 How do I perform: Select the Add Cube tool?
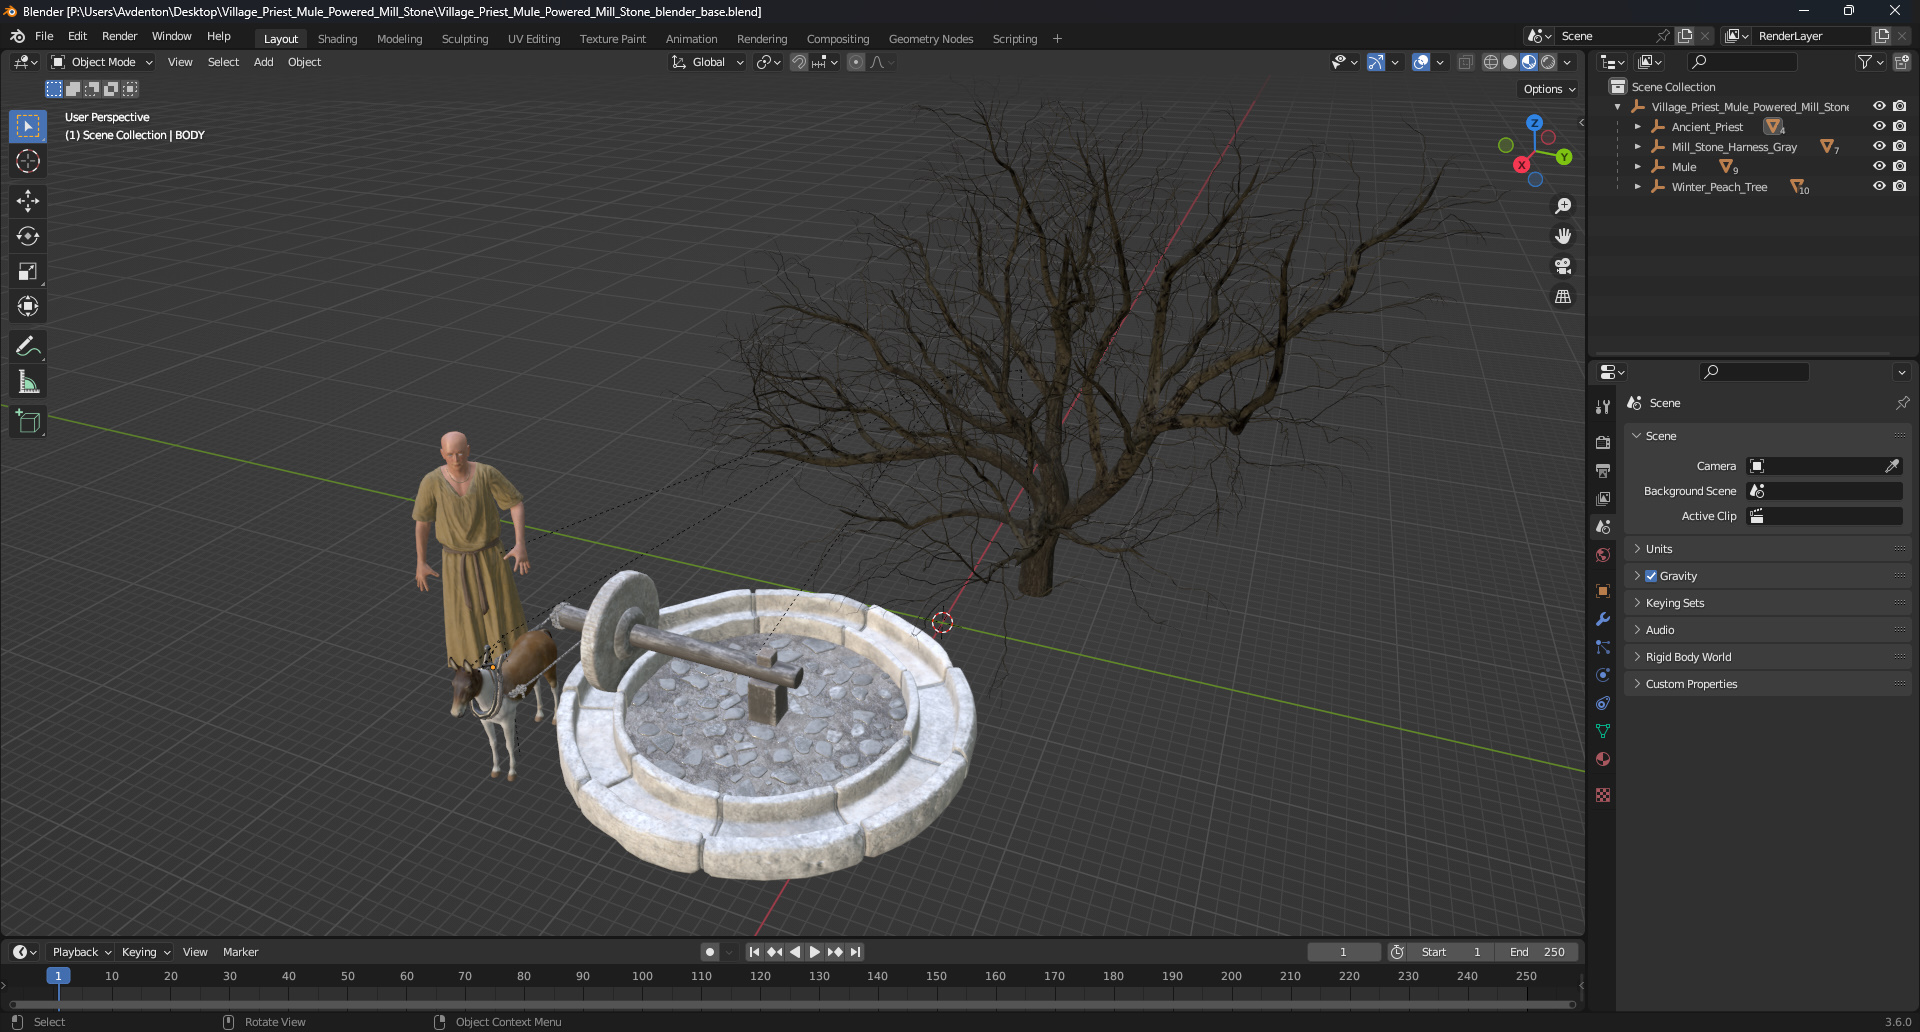tap(28, 422)
